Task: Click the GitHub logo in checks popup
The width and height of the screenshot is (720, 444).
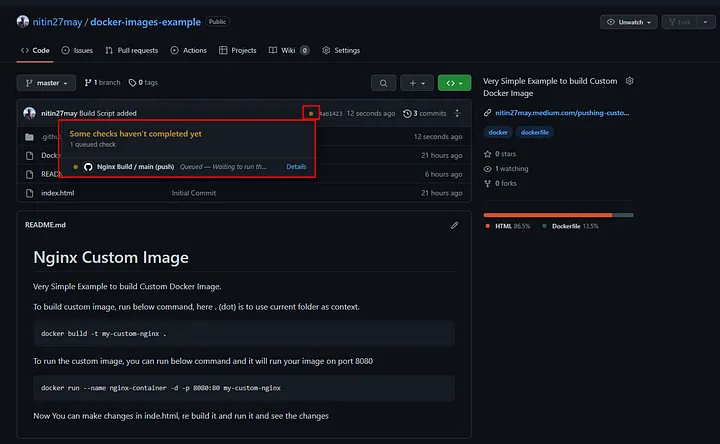Action: pos(88,167)
